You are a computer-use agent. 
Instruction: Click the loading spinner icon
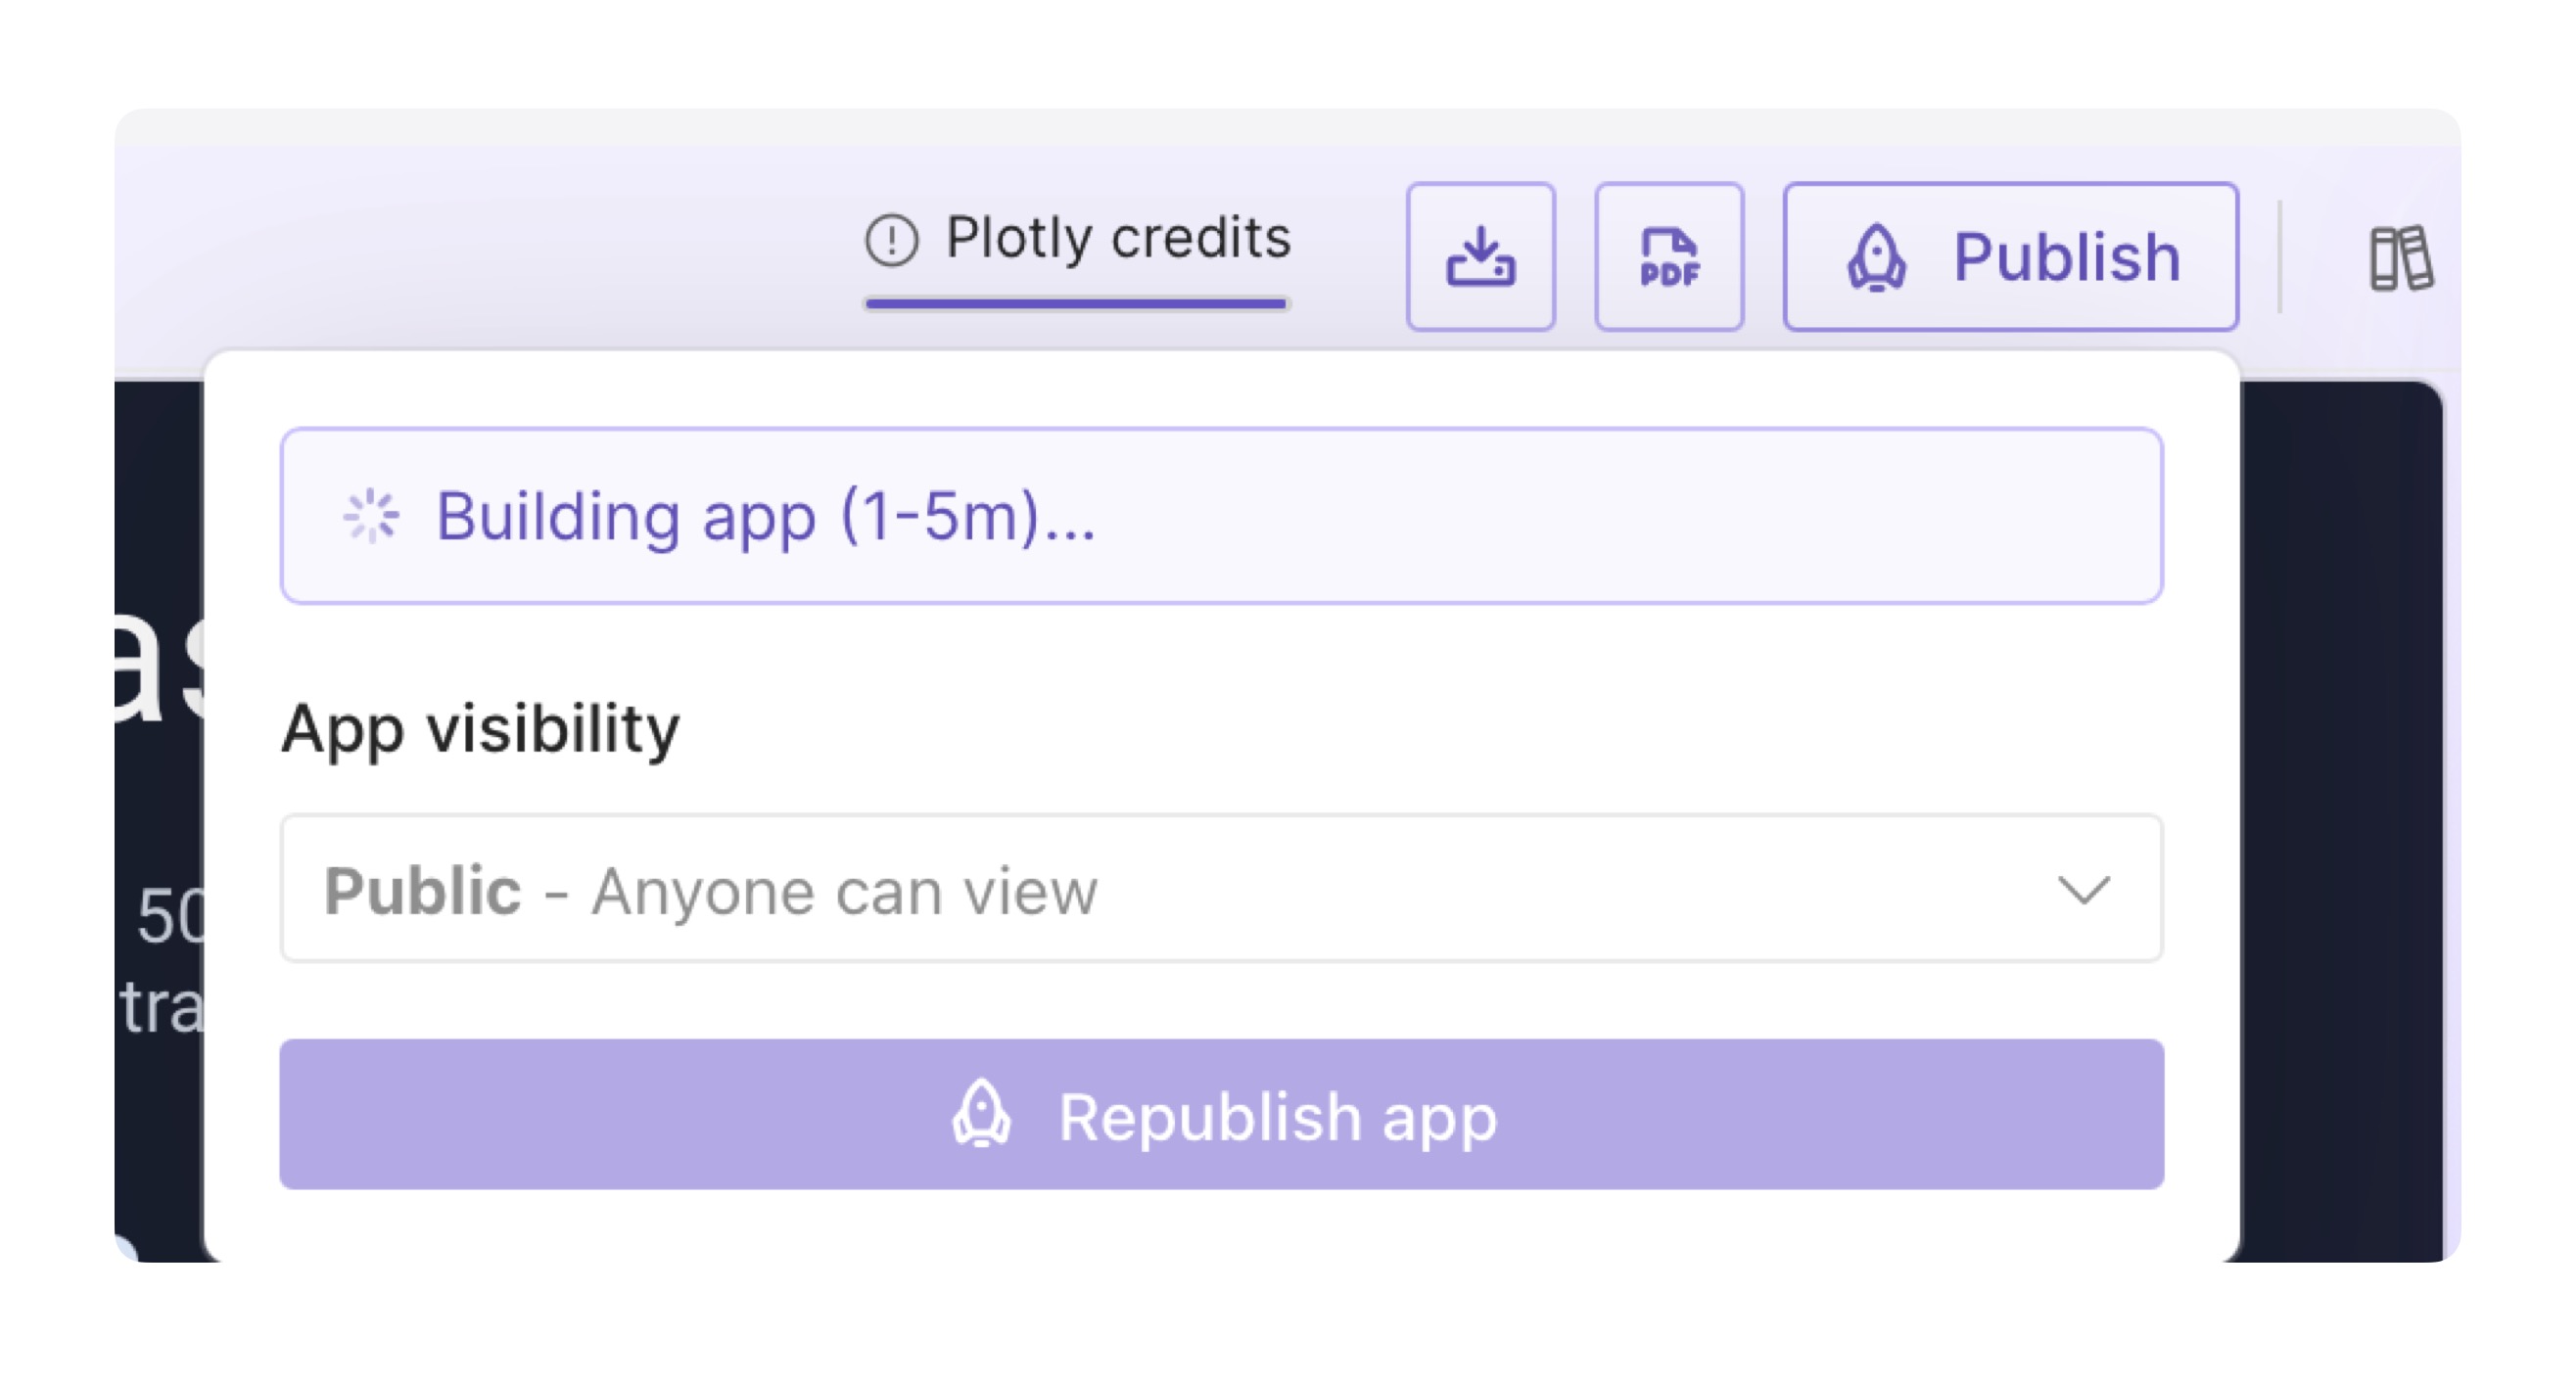371,516
